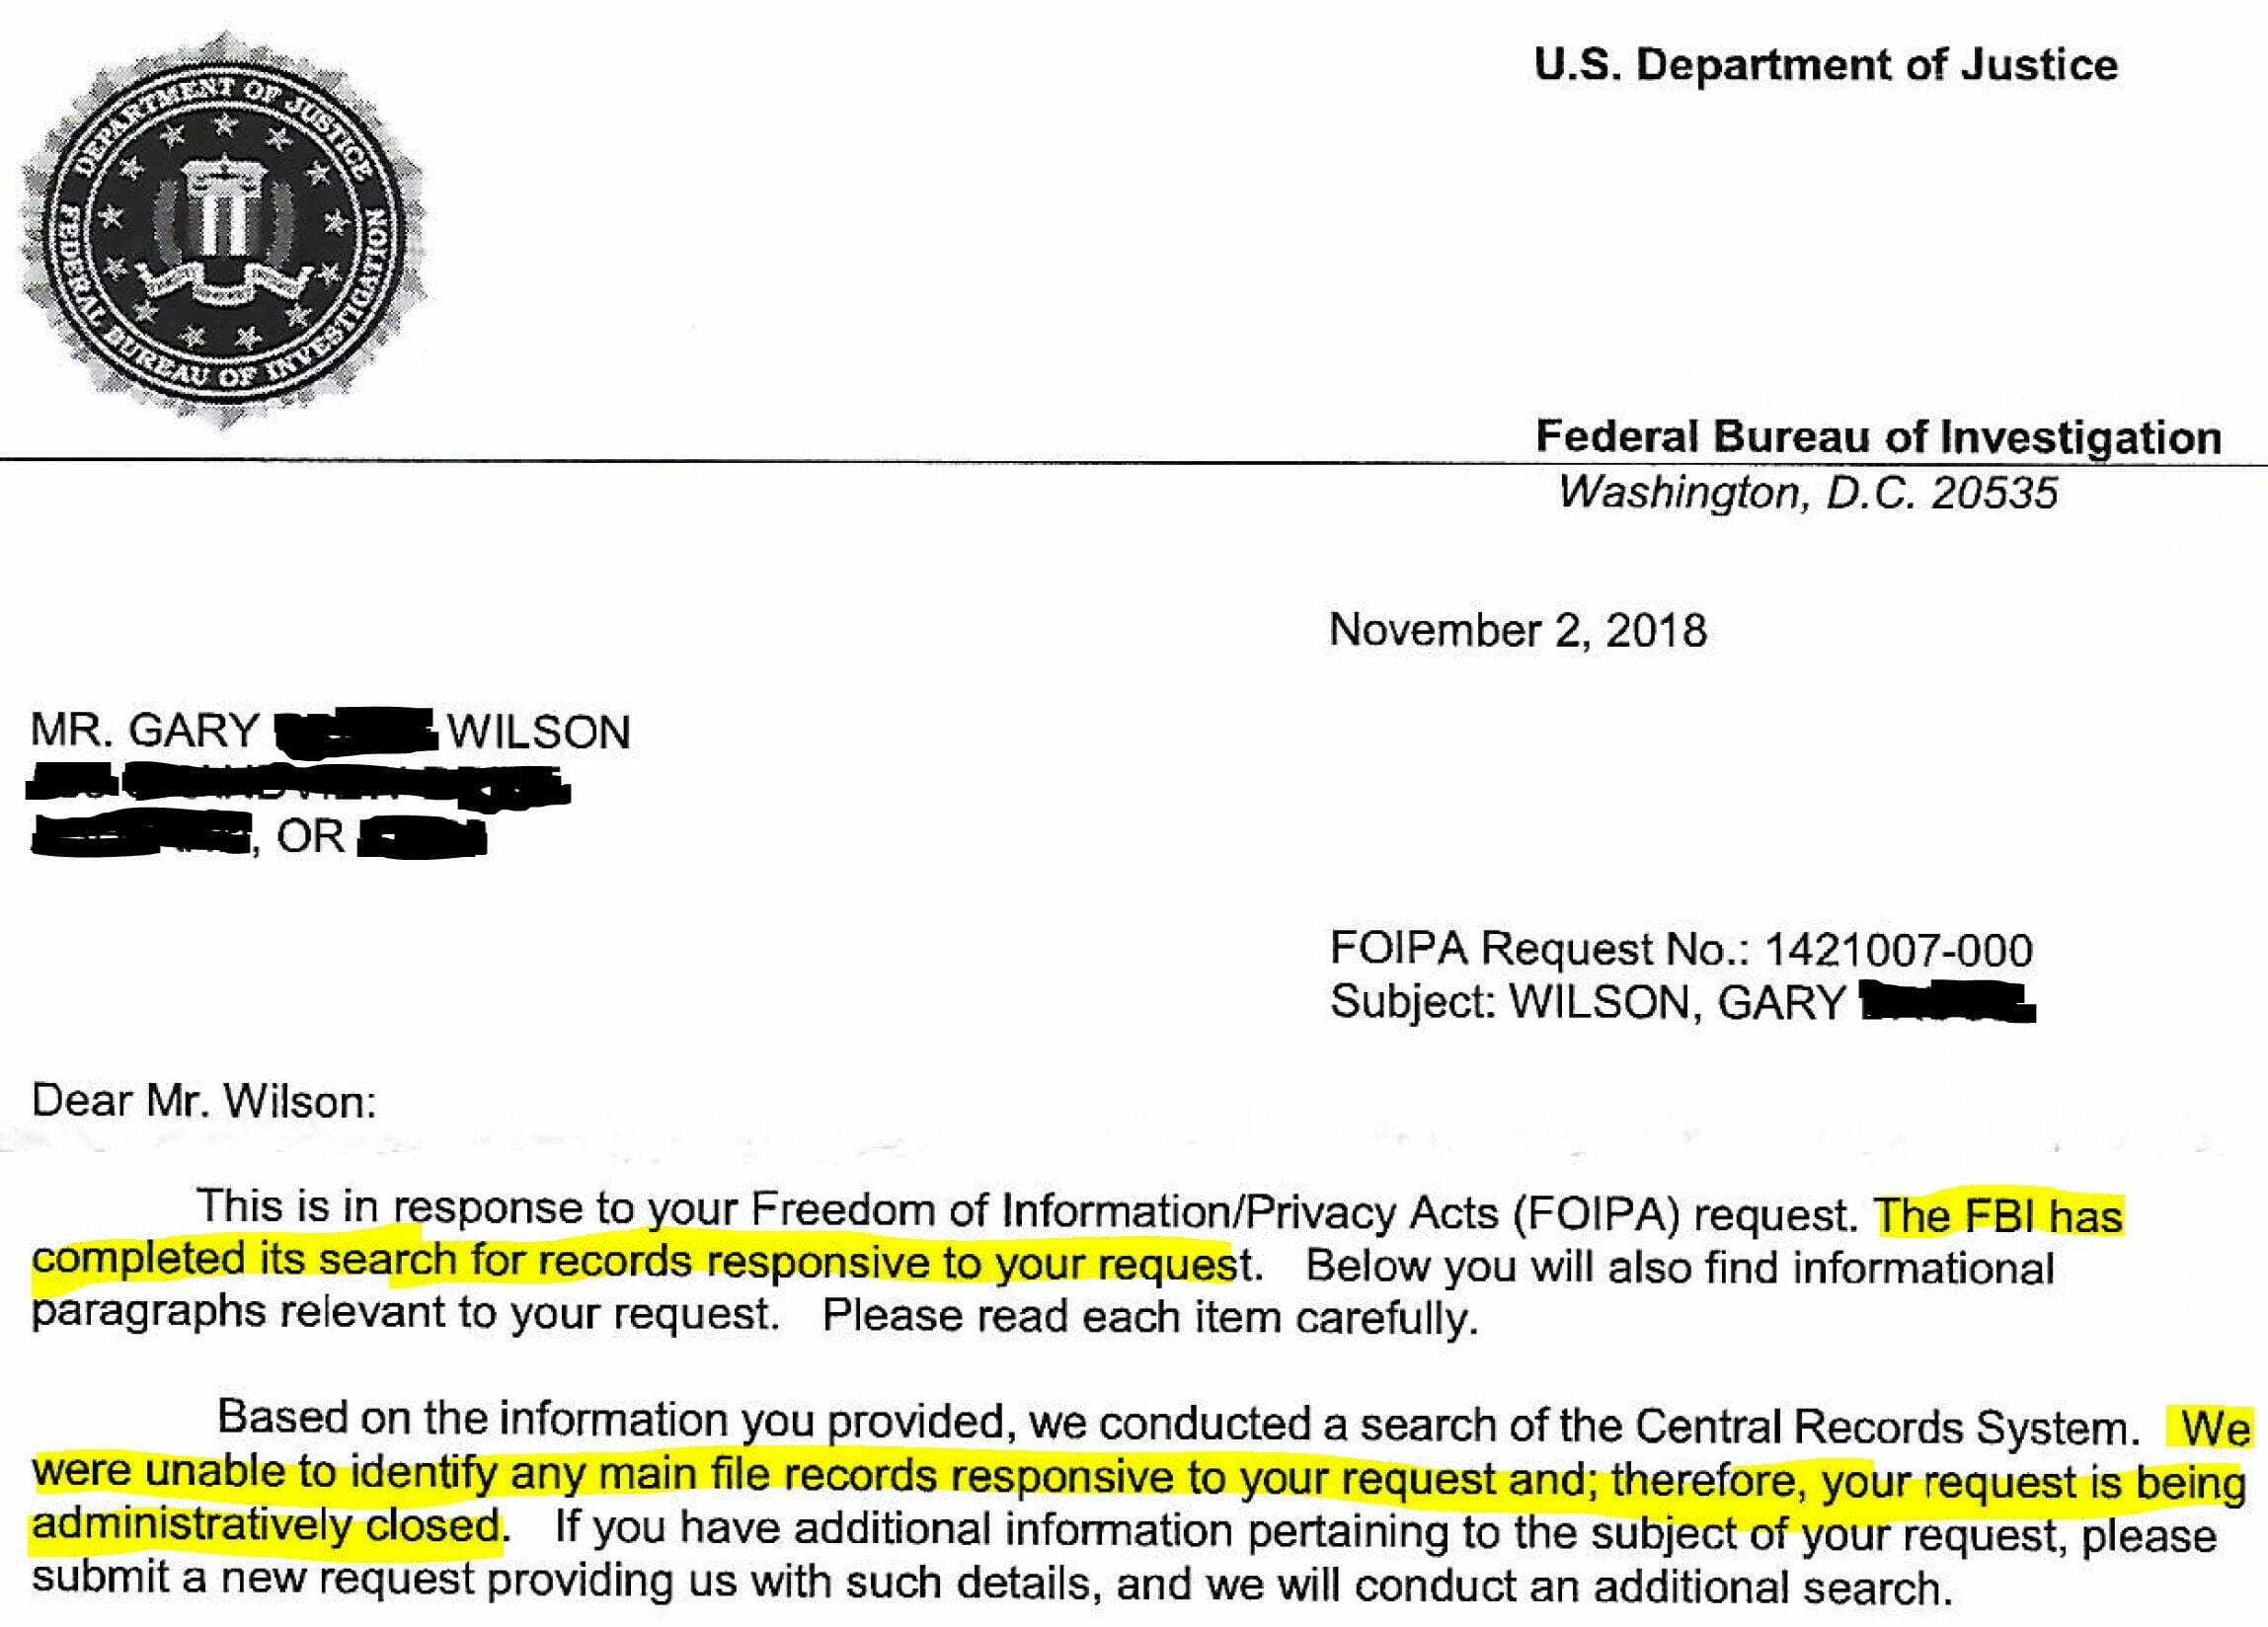2268x1627 pixels.
Task: Click the phrase "Please read each item carefully."
Action: 1149,1316
